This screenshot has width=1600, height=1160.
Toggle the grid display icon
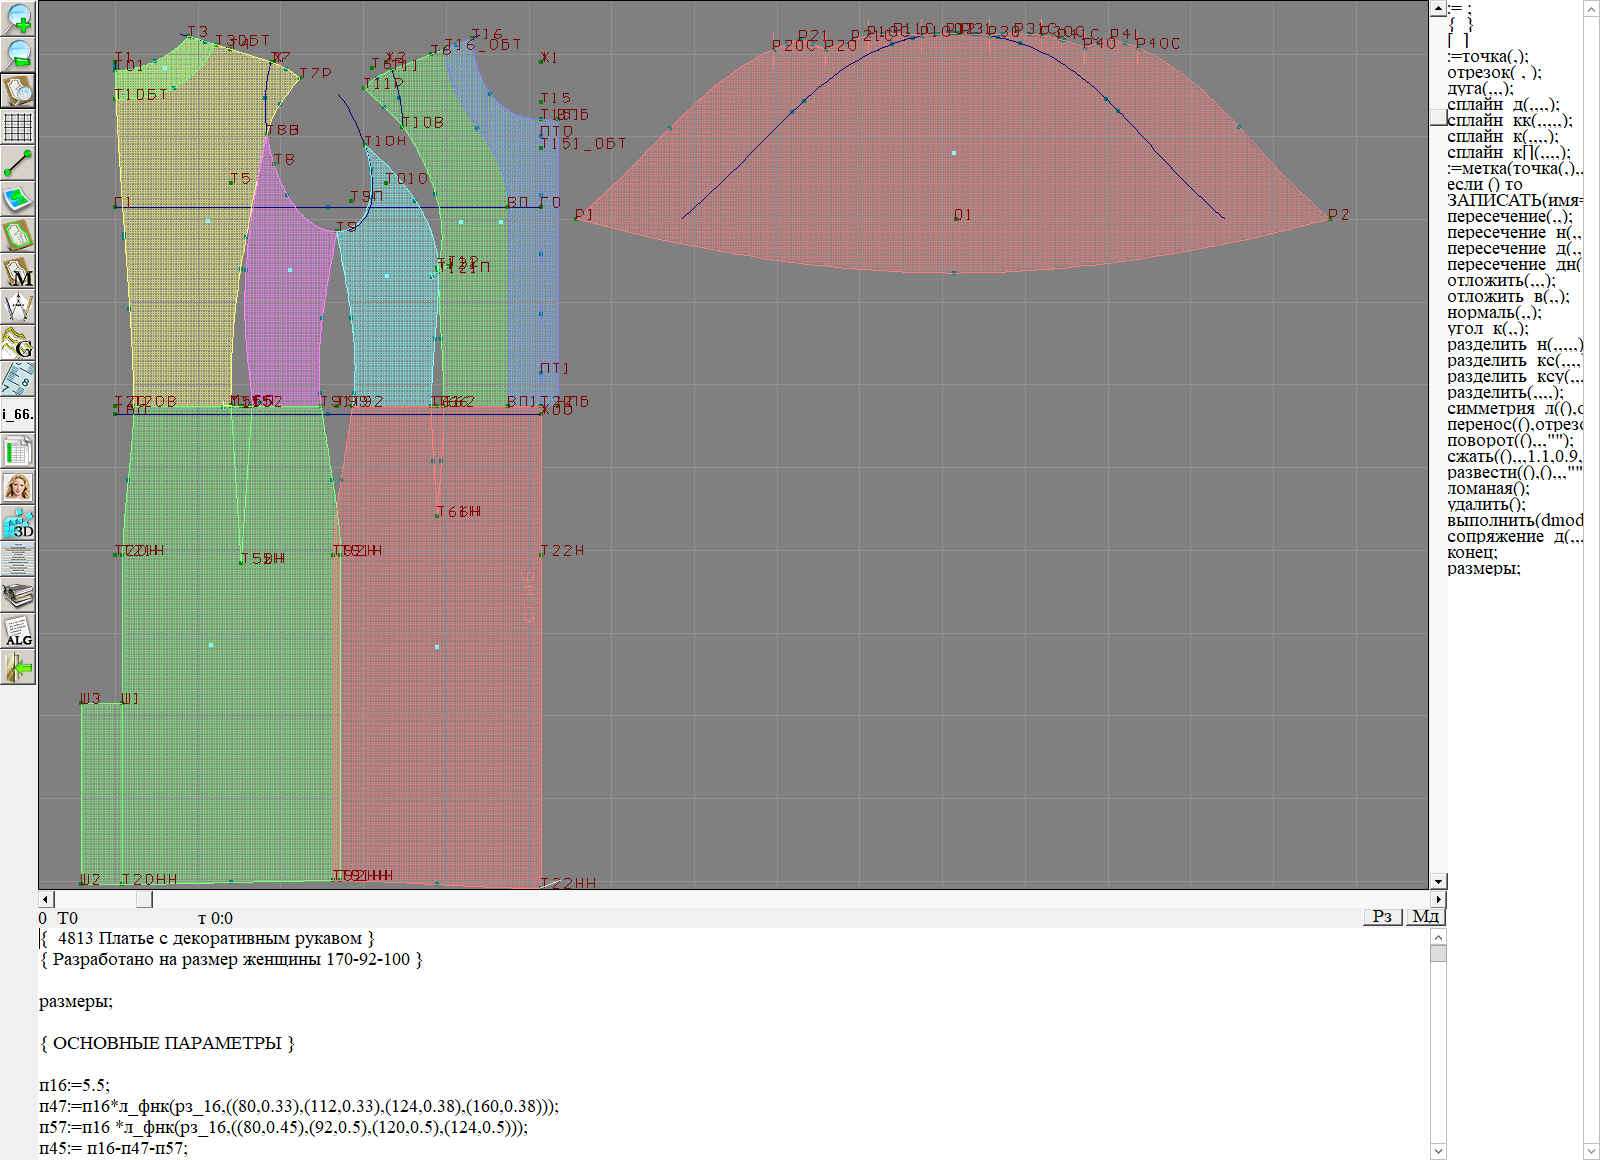(18, 127)
